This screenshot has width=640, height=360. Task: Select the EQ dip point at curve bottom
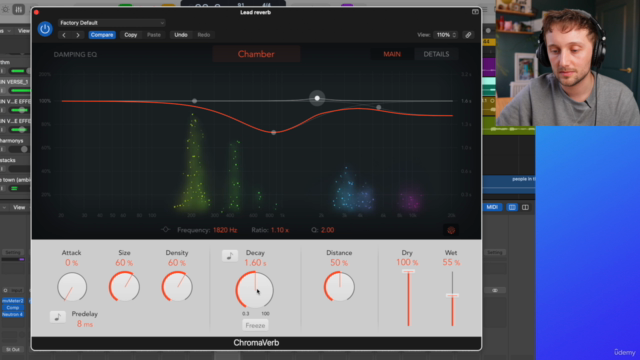tap(273, 132)
